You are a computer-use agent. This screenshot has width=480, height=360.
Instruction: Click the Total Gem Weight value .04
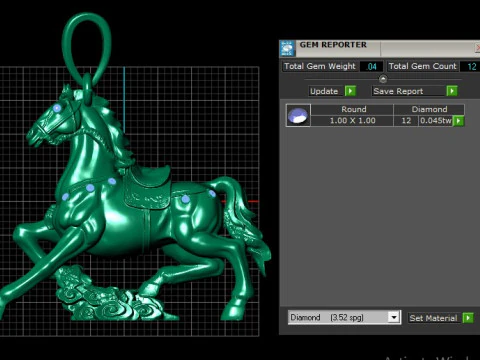372,66
